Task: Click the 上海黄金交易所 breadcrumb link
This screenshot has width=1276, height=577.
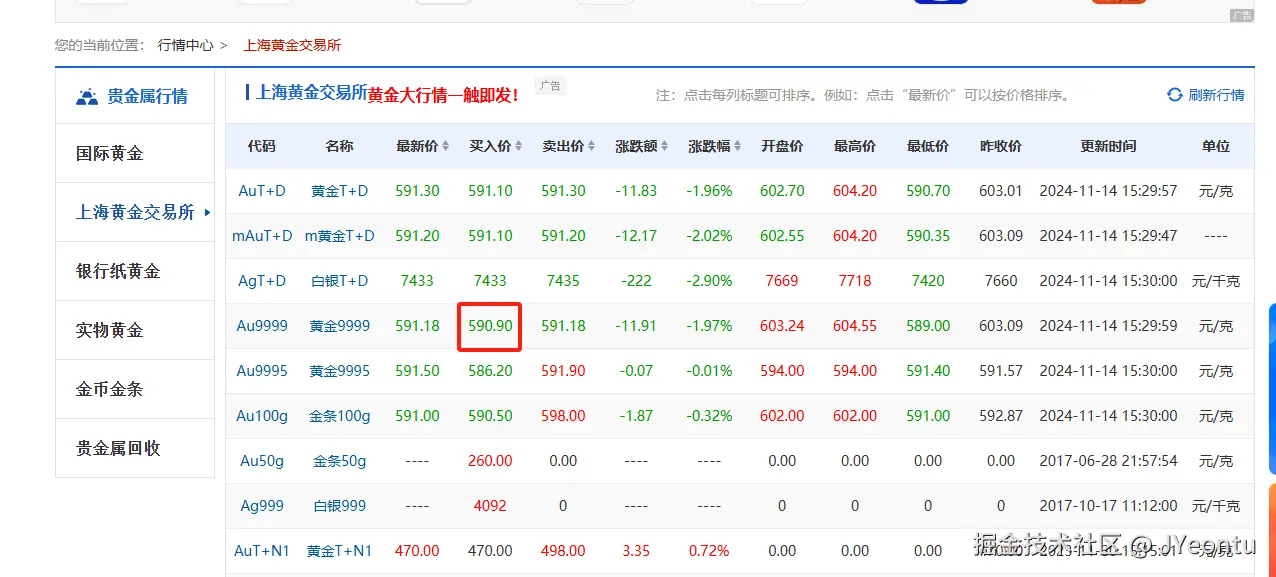Action: pos(292,45)
